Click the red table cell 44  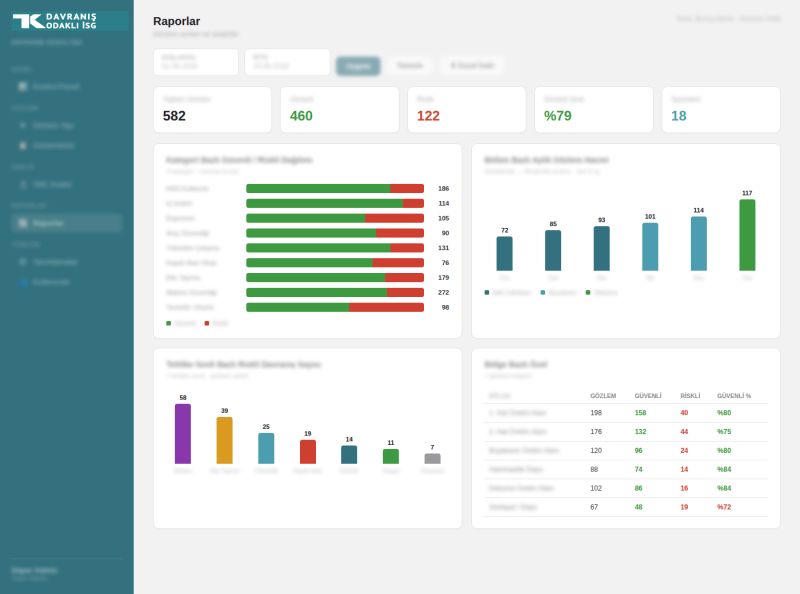684,432
